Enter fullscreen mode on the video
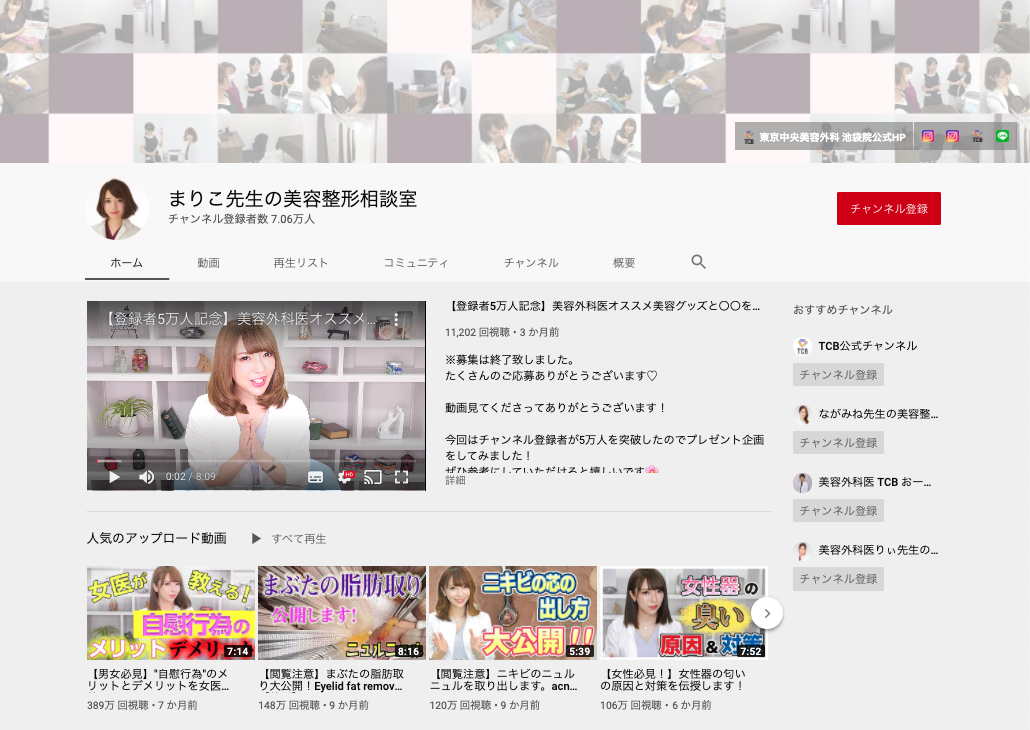 coord(402,477)
